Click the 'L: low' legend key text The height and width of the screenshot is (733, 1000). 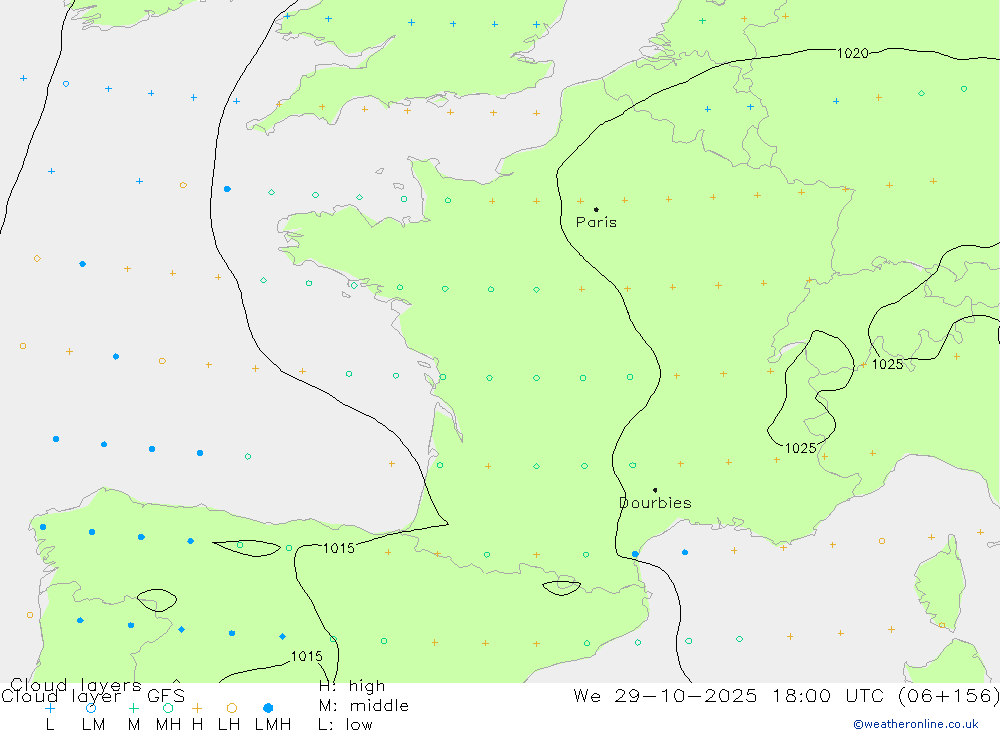(x=345, y=725)
